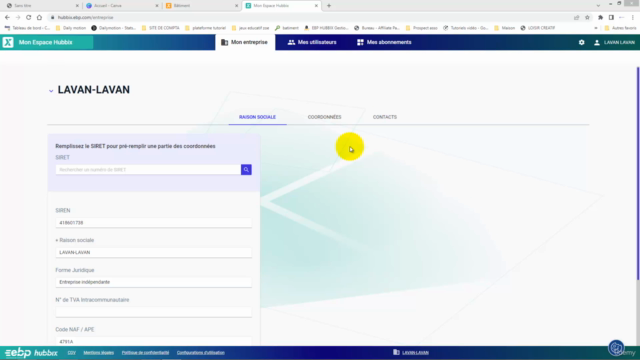Click the browser home icon

pyautogui.click(x=39, y=18)
